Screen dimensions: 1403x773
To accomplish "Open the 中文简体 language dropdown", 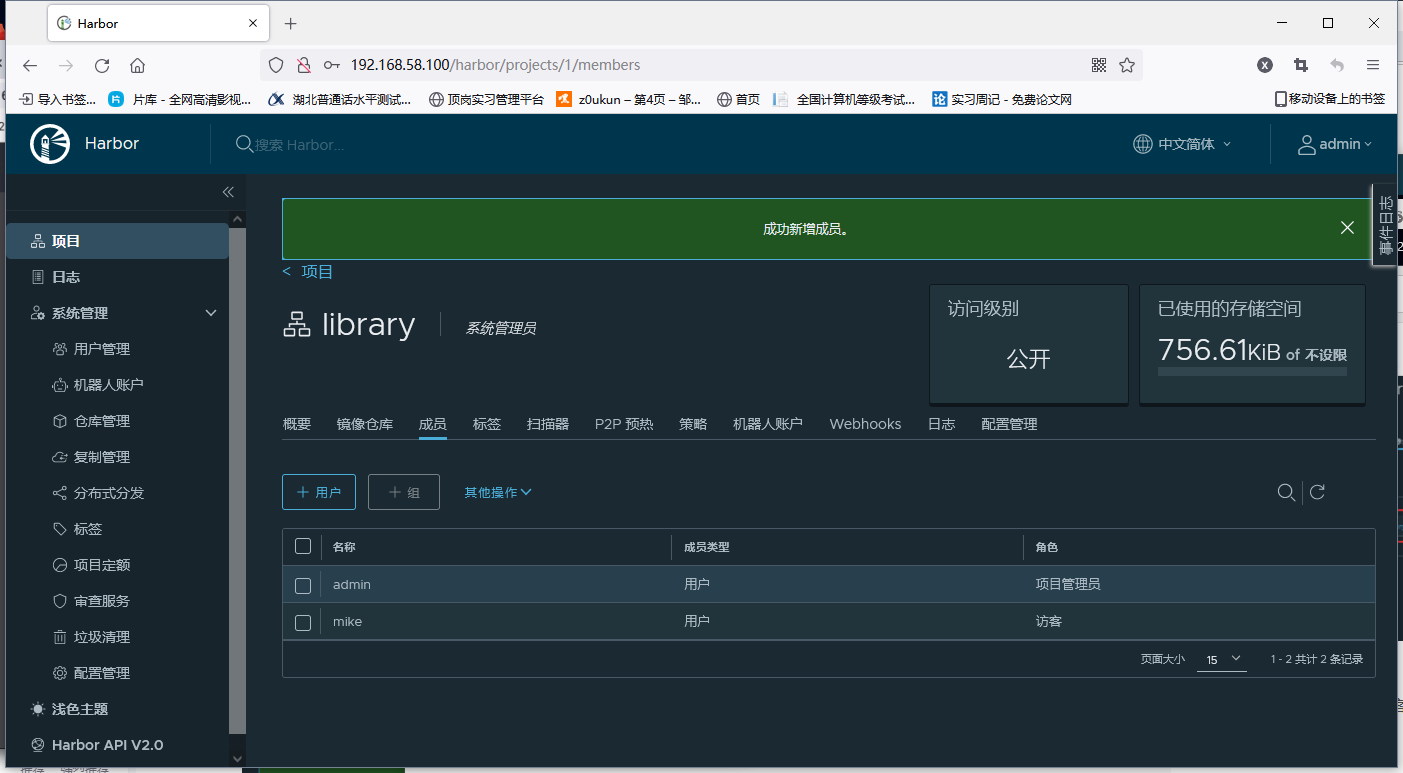I will pos(1183,144).
